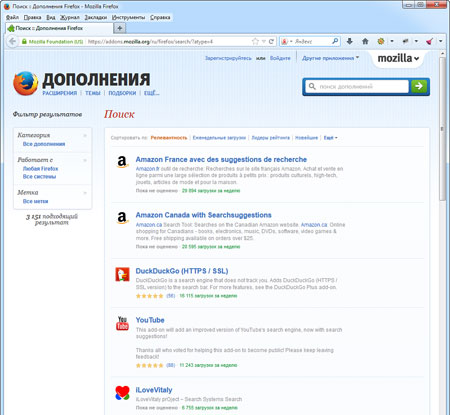Click the iLoveVitaly heart icon
Image resolution: width=450 pixels, height=415 pixels.
point(122,393)
